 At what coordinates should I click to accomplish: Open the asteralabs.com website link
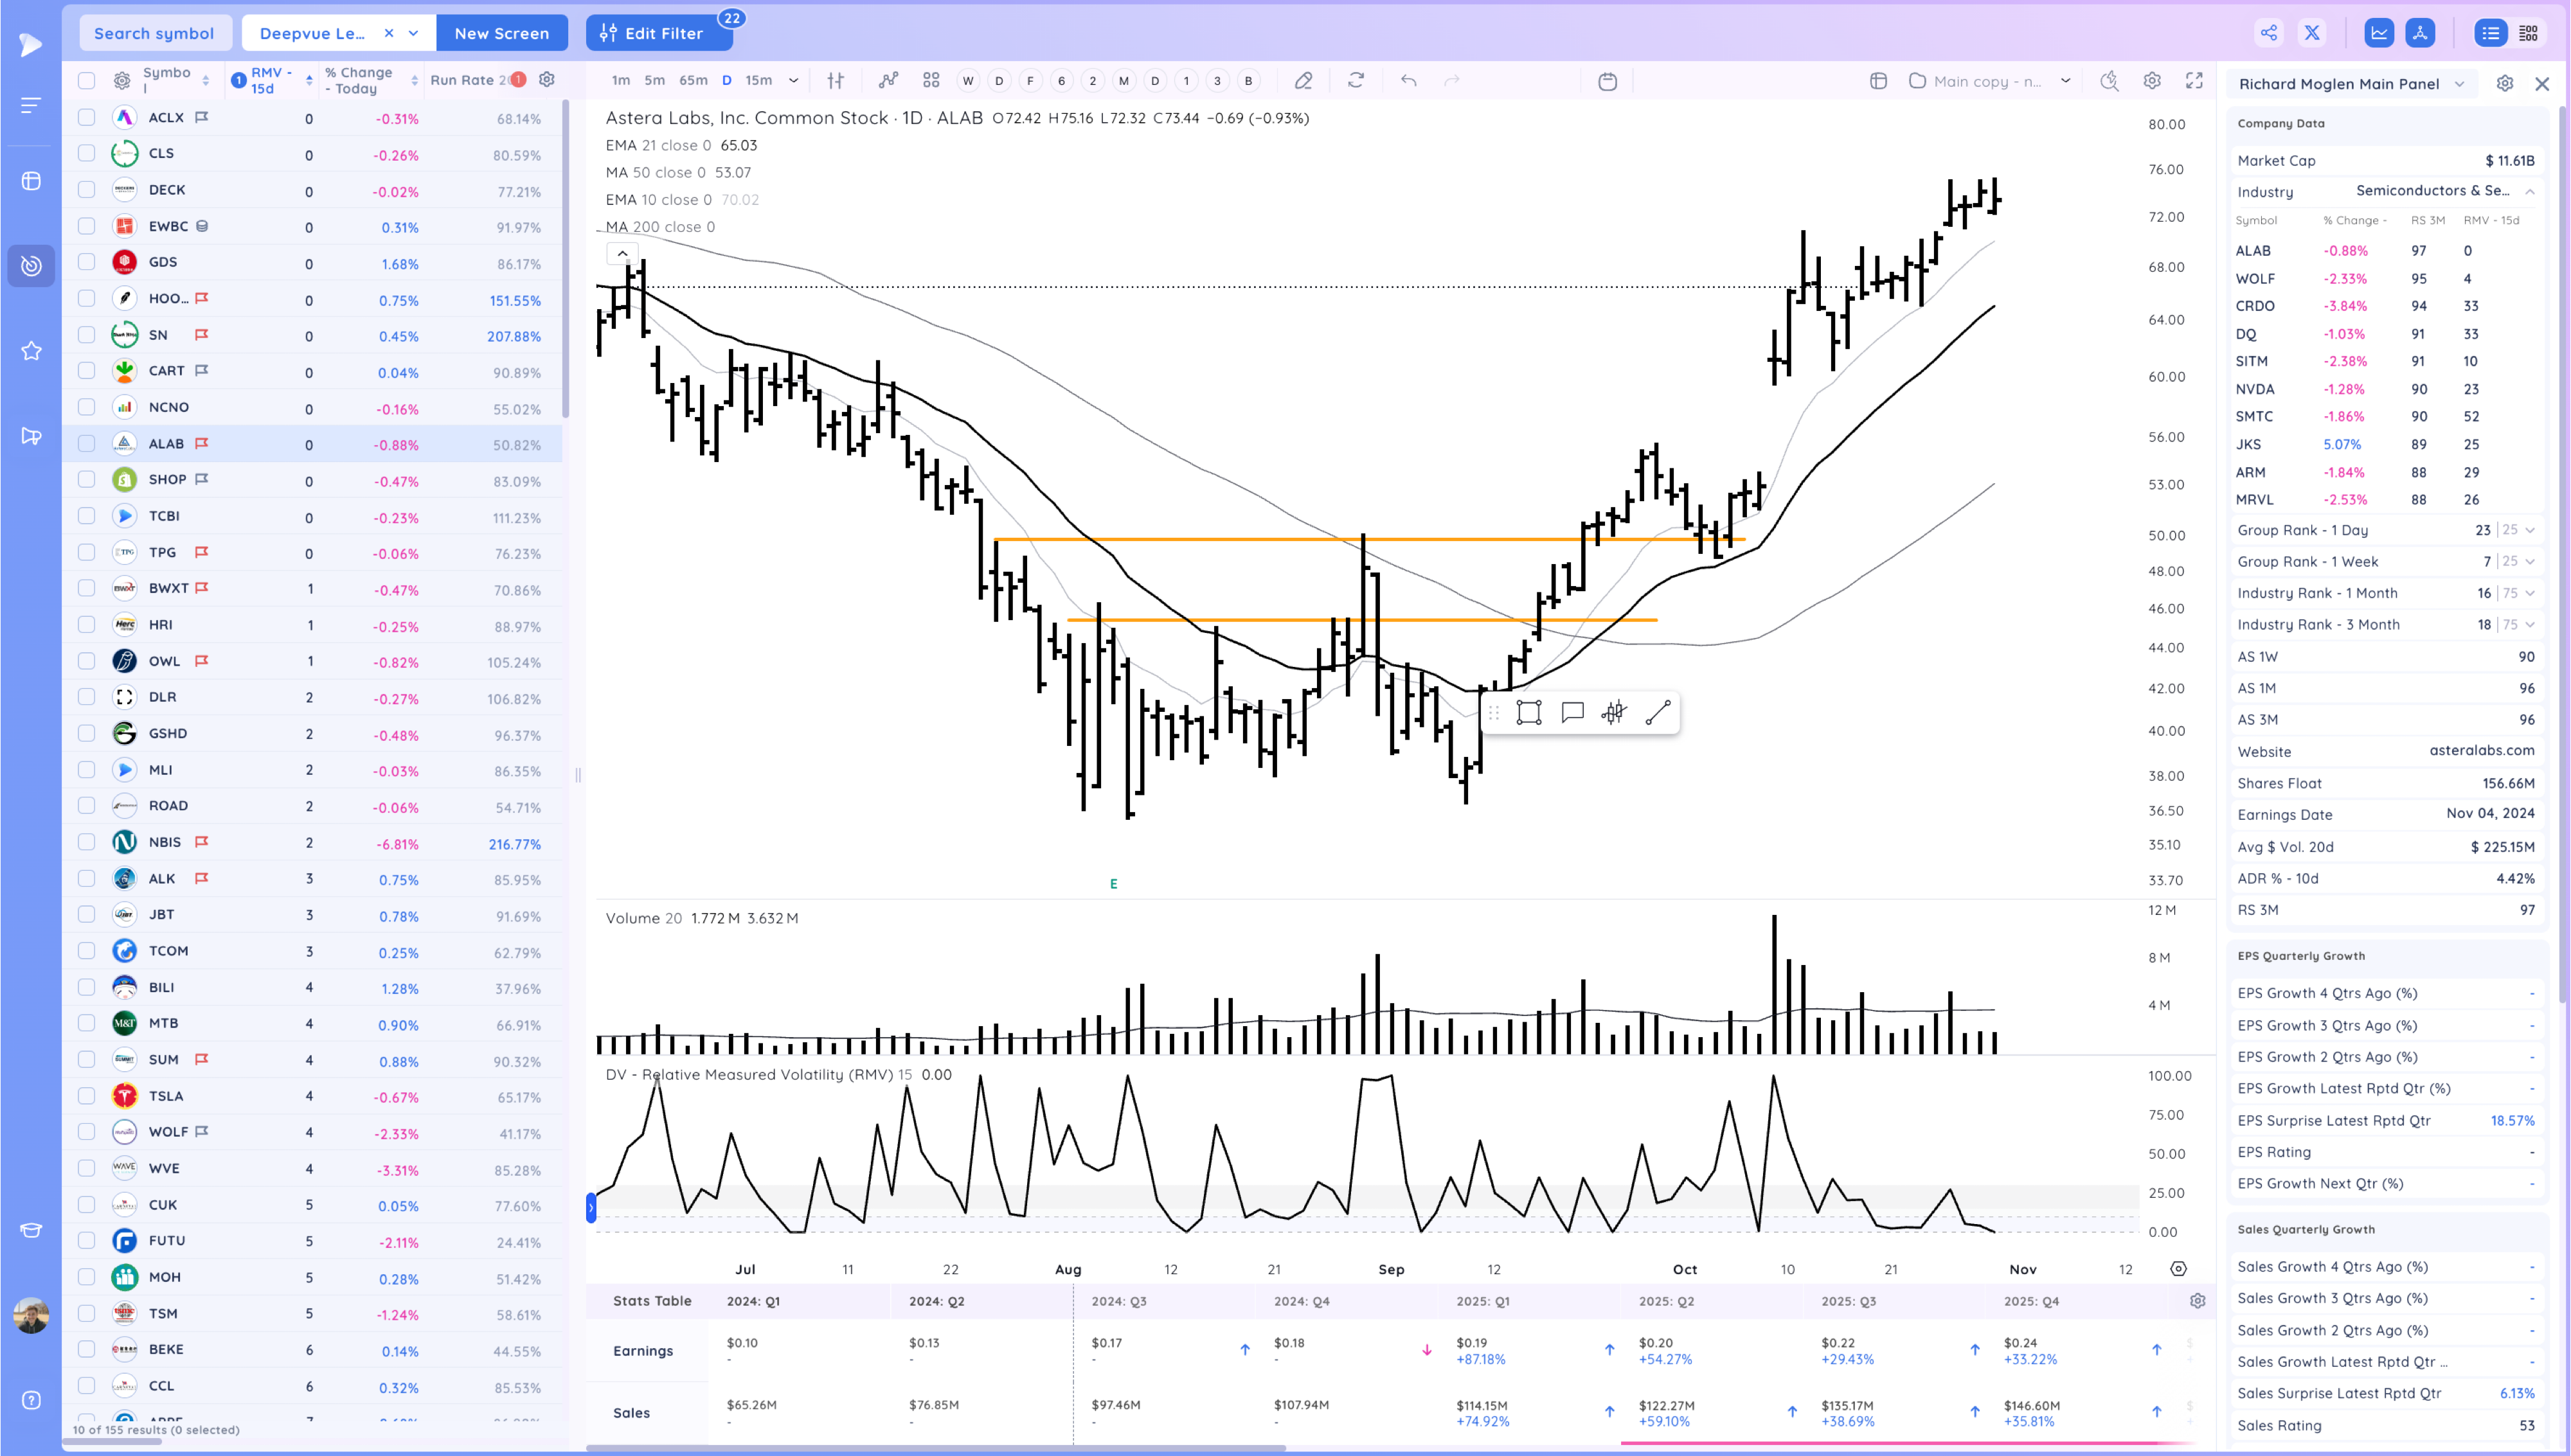pyautogui.click(x=2481, y=750)
